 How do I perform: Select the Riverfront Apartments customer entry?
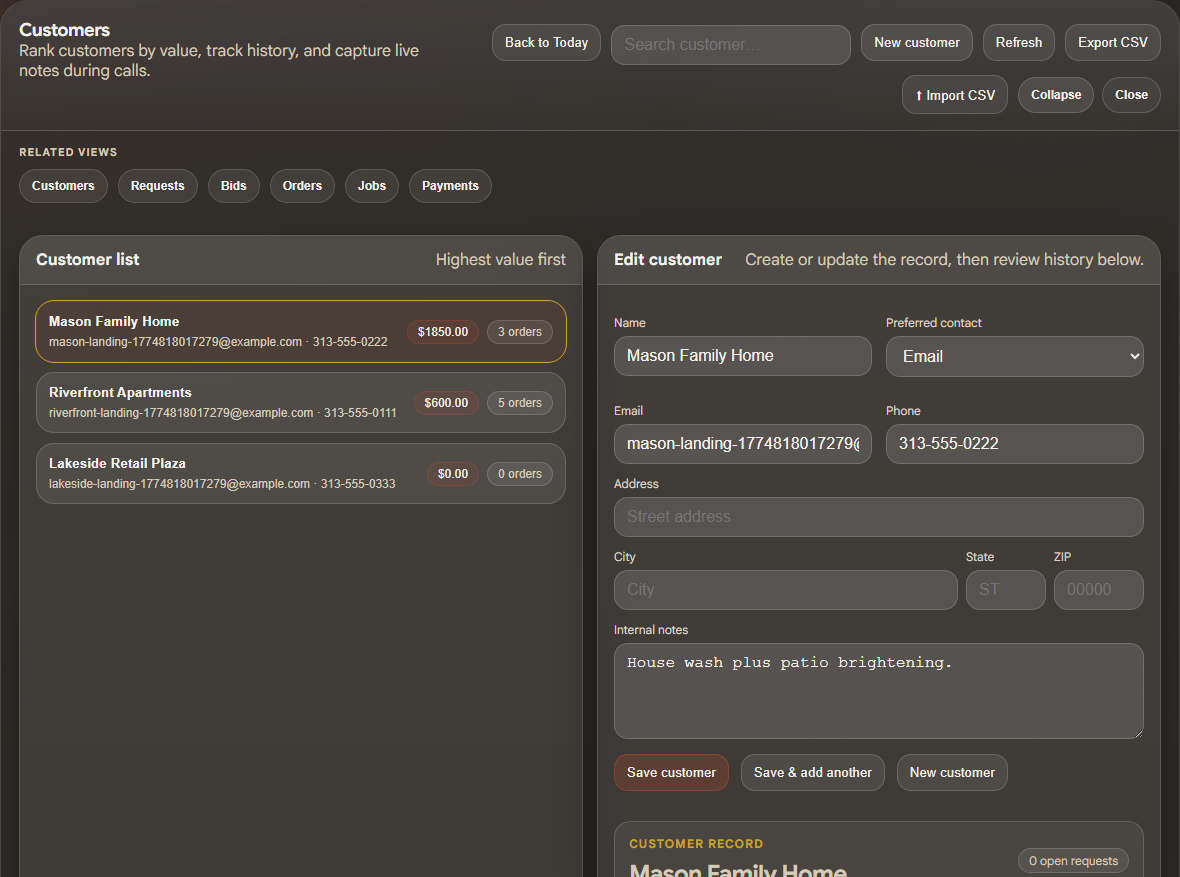(x=300, y=402)
